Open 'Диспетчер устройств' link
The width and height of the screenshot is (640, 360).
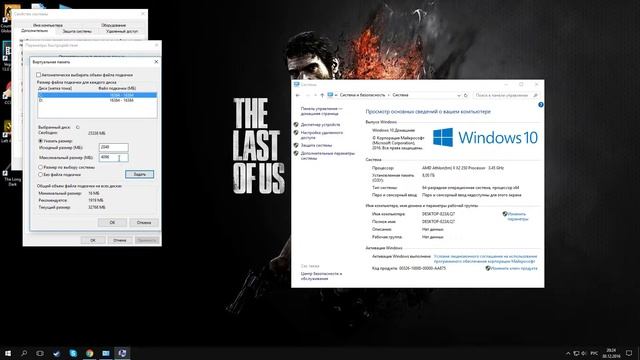coord(320,124)
